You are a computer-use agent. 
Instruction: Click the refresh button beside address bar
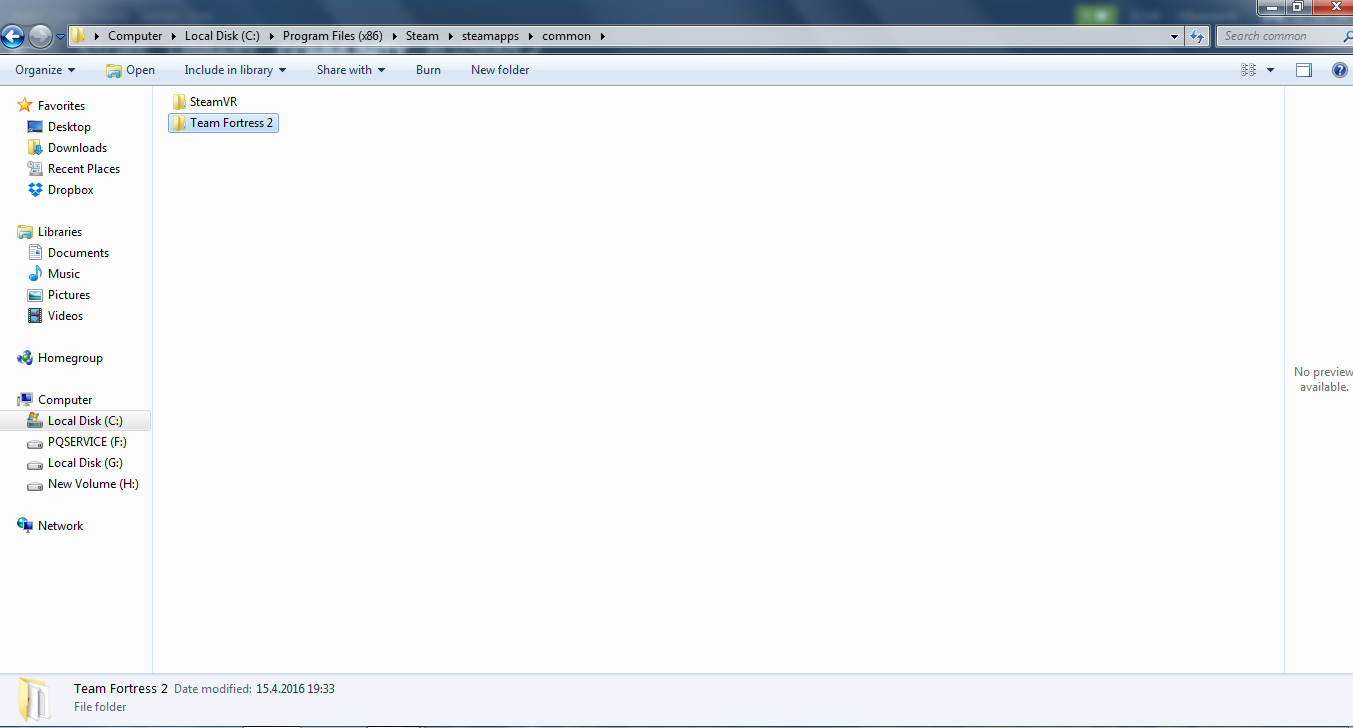click(1198, 36)
